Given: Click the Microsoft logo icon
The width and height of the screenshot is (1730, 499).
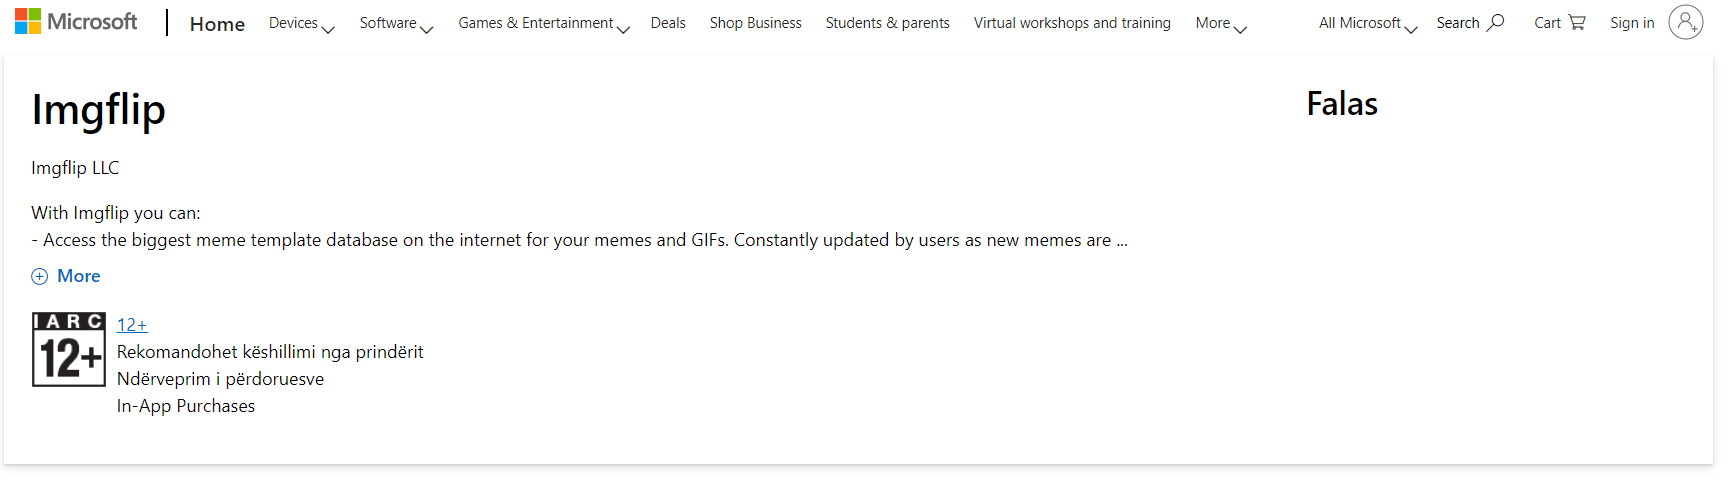Looking at the screenshot, I should [x=28, y=21].
